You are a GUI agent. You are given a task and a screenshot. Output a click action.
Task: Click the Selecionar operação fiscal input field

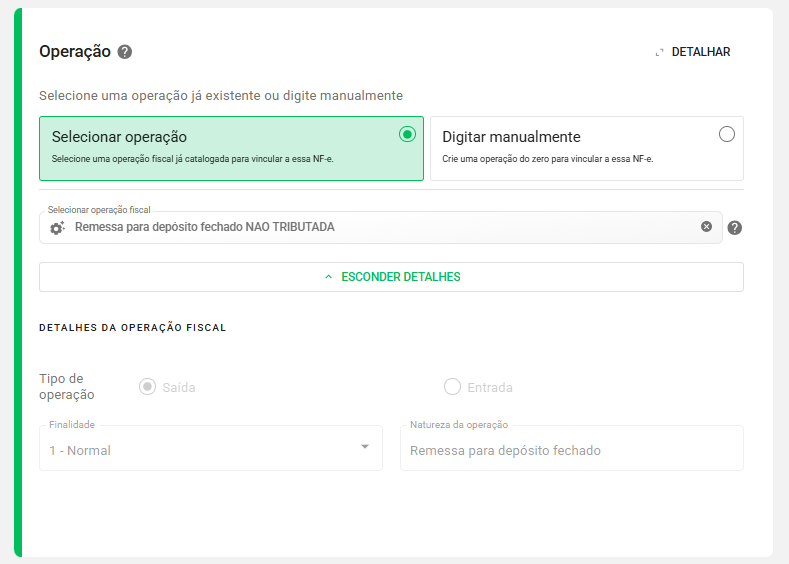click(380, 227)
